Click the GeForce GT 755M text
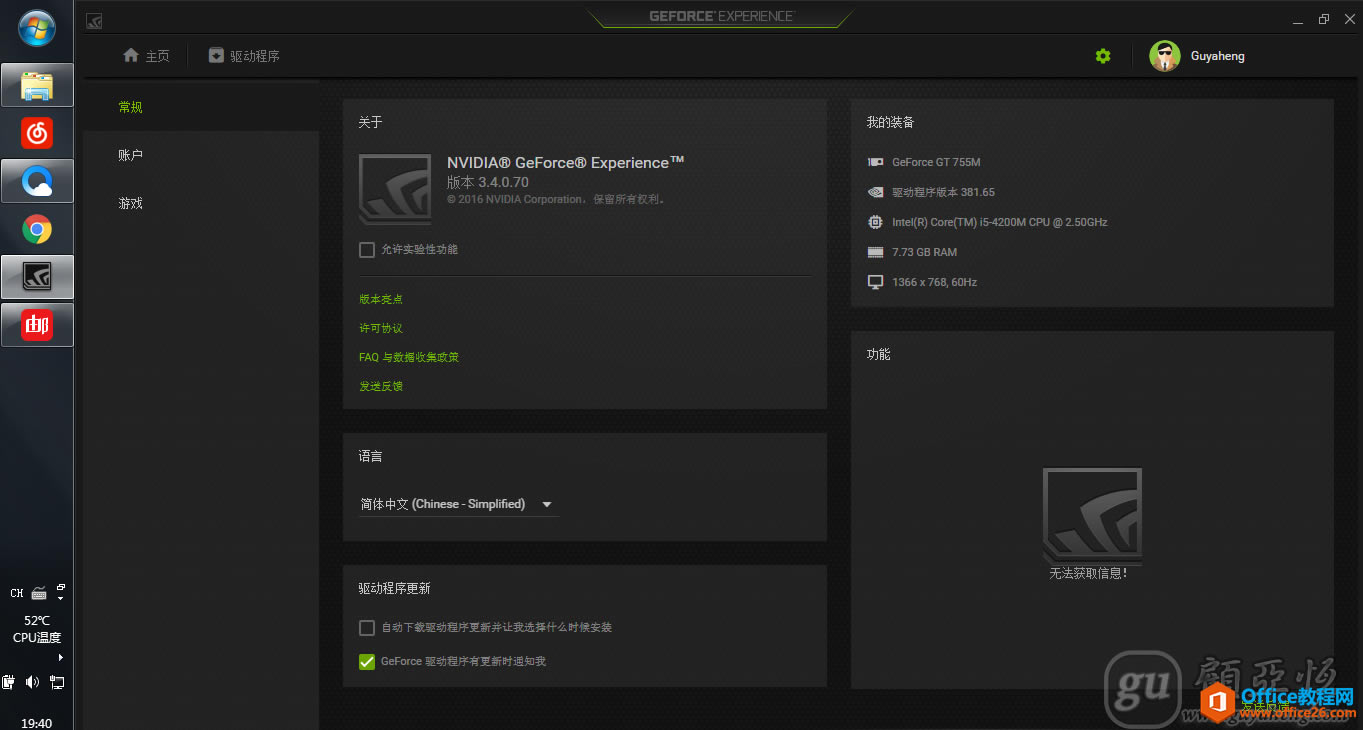This screenshot has height=730, width=1363. 936,162
